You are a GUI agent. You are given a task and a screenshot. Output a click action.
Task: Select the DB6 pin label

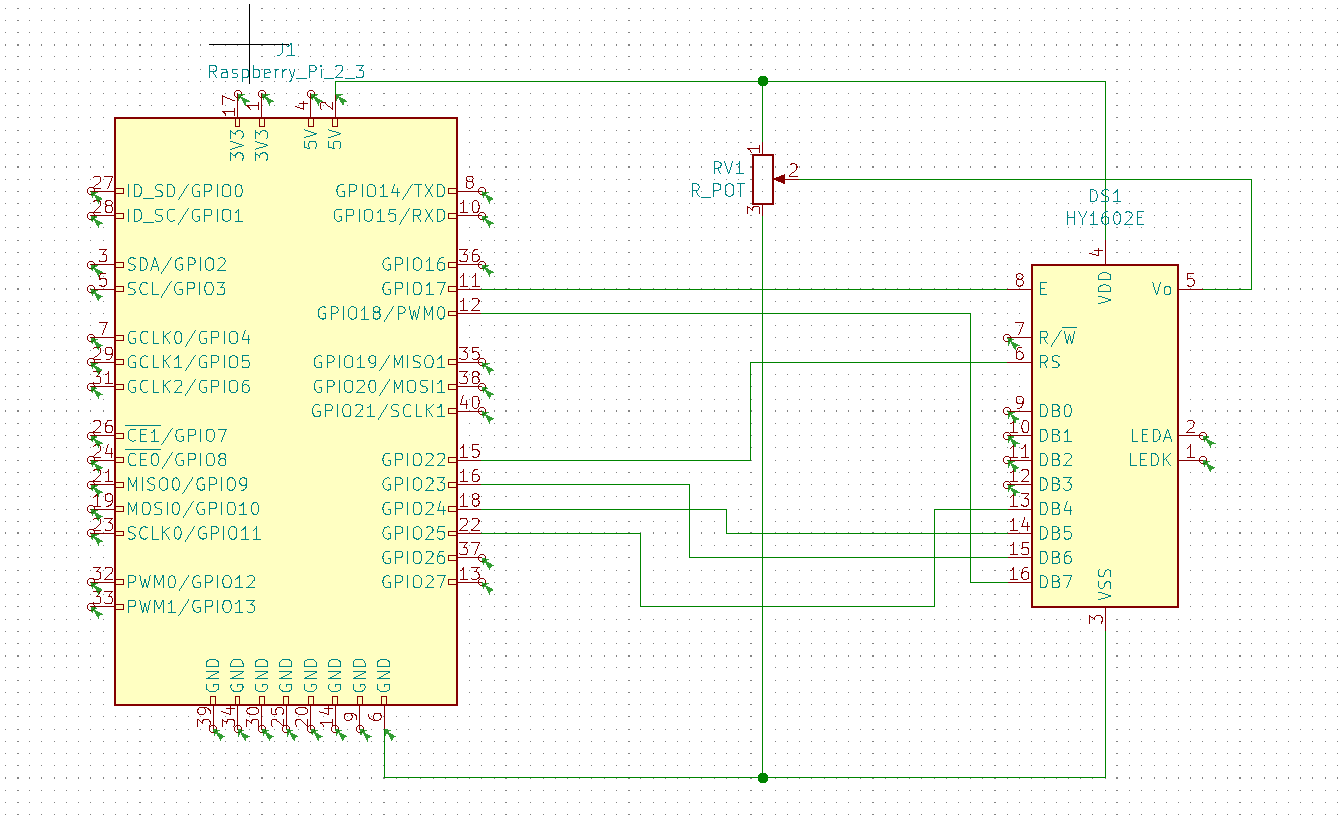click(1055, 558)
